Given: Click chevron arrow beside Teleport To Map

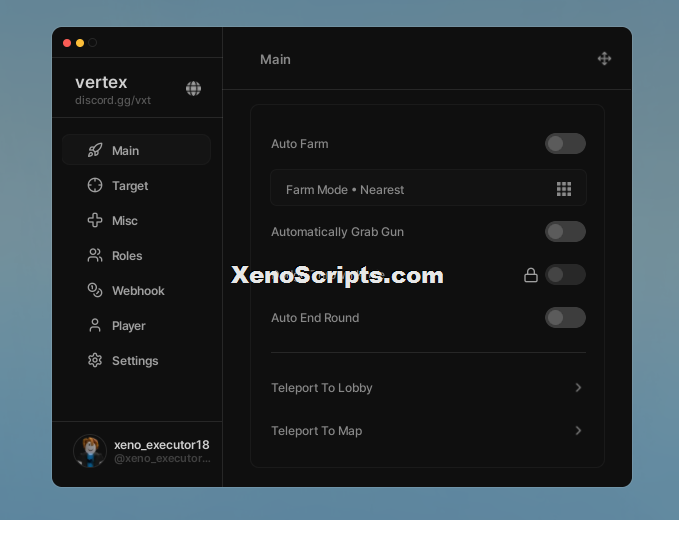Looking at the screenshot, I should click(578, 430).
